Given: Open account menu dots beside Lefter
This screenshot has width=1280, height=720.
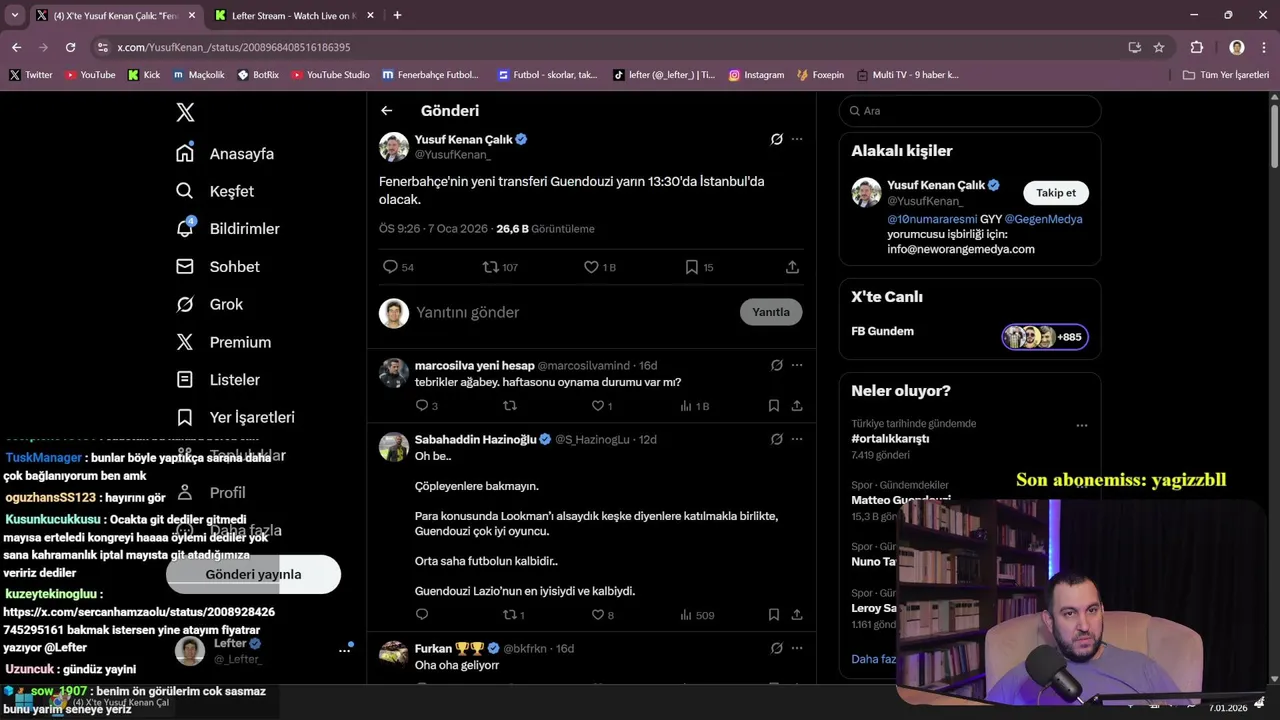Looking at the screenshot, I should (345, 650).
